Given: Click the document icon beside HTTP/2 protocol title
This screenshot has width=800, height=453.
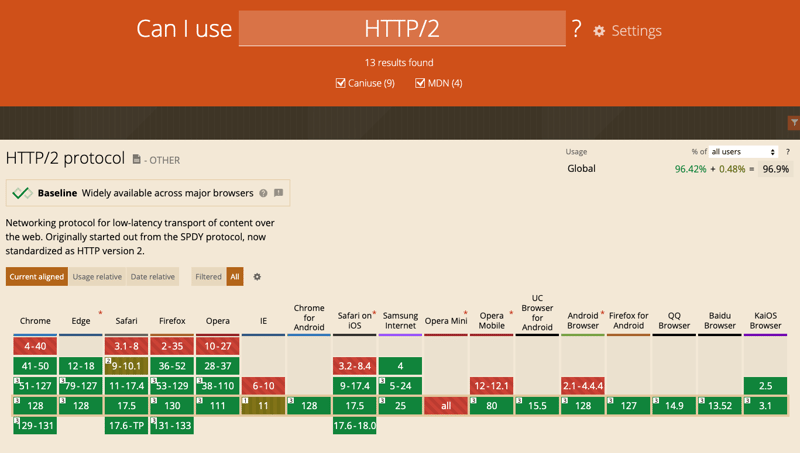Looking at the screenshot, I should (136, 159).
